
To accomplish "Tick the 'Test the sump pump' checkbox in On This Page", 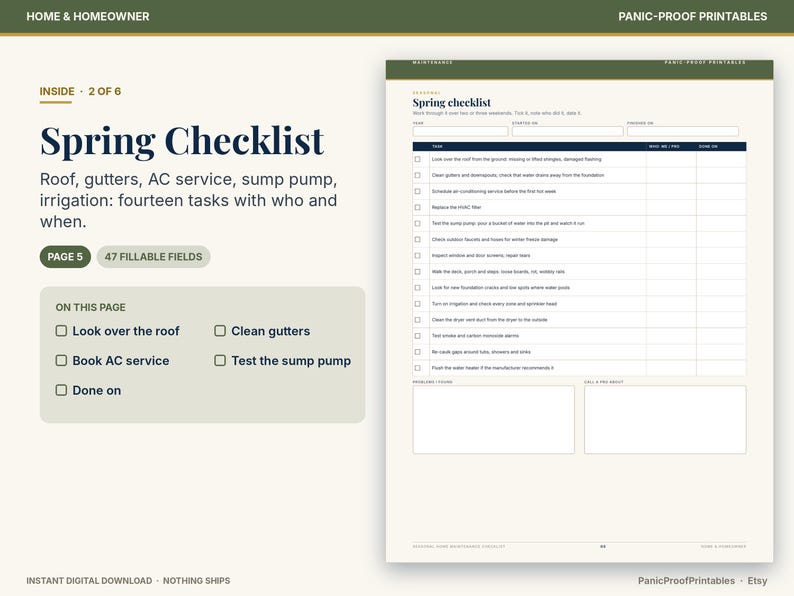I will pyautogui.click(x=220, y=360).
